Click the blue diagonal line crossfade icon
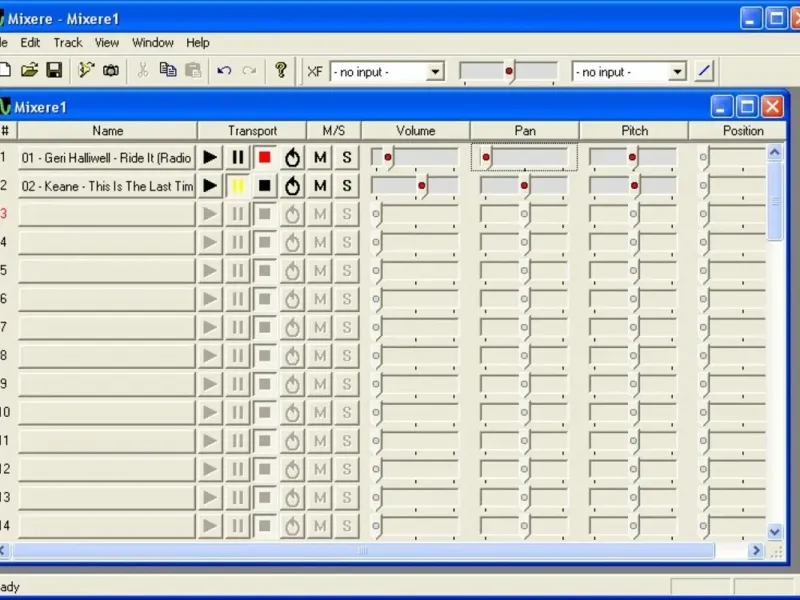The image size is (800, 600). (x=704, y=71)
